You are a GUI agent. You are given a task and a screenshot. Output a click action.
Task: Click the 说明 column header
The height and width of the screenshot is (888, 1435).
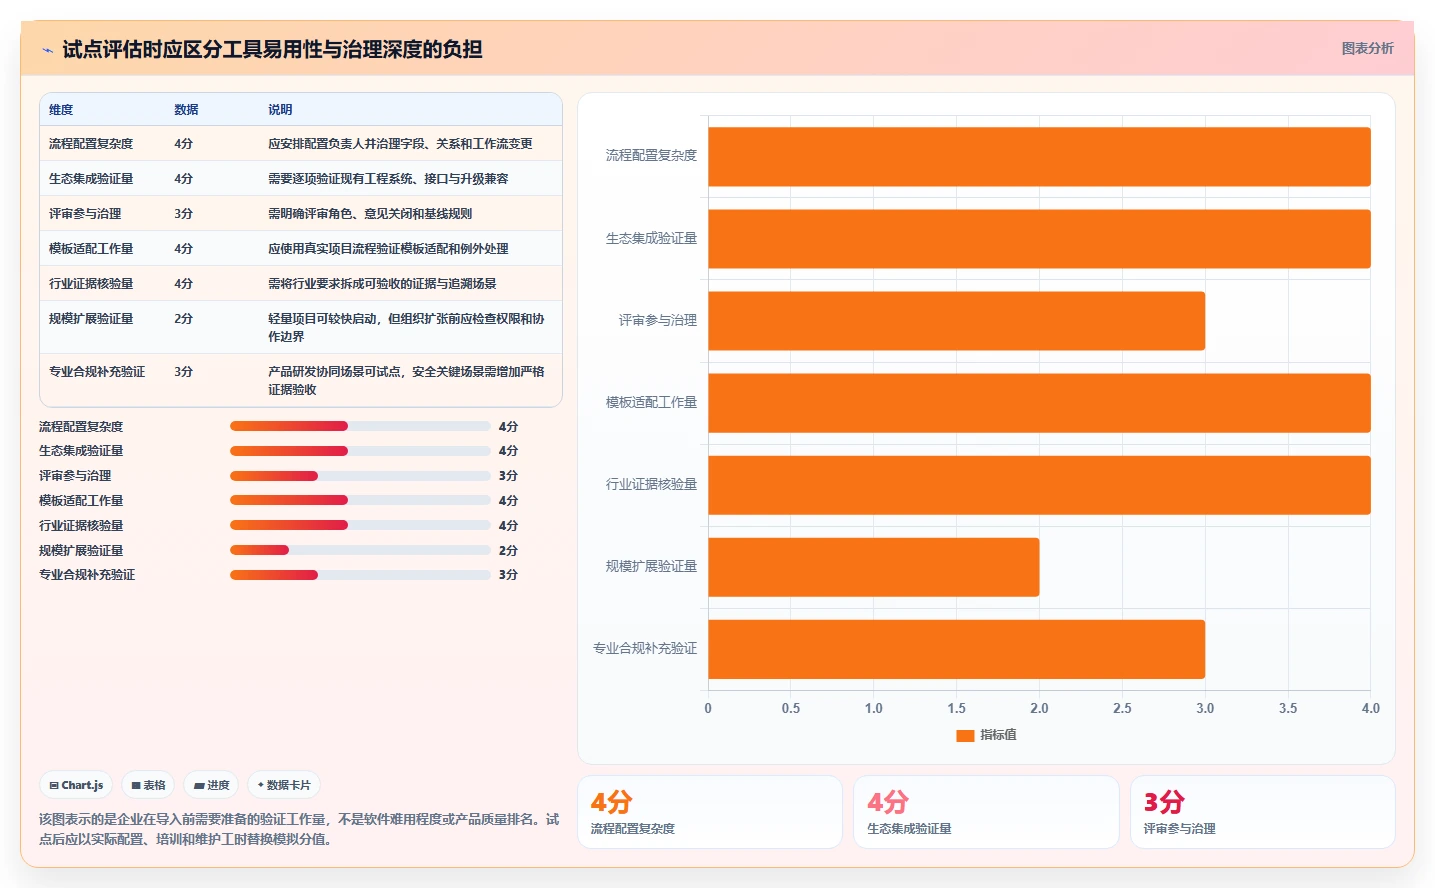280,110
